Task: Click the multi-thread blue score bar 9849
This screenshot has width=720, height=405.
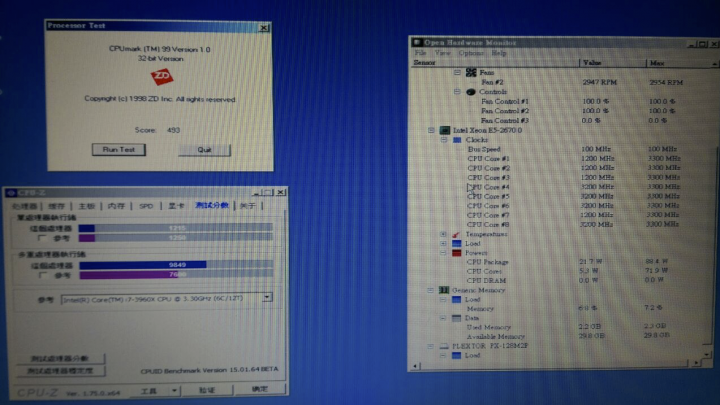Action: [x=143, y=265]
